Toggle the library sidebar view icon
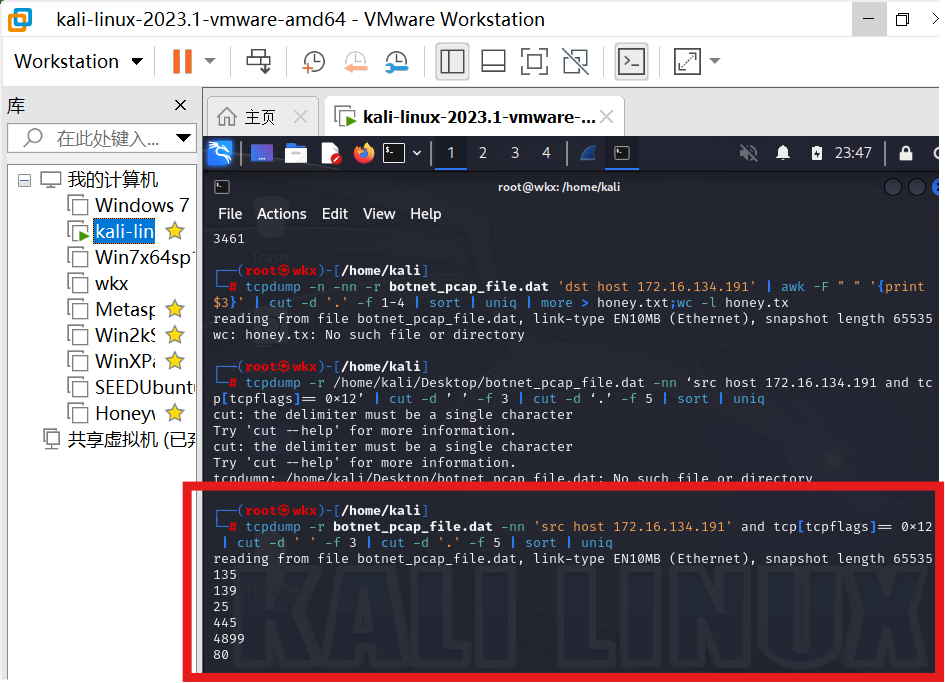This screenshot has height=683, width=945. pos(452,61)
